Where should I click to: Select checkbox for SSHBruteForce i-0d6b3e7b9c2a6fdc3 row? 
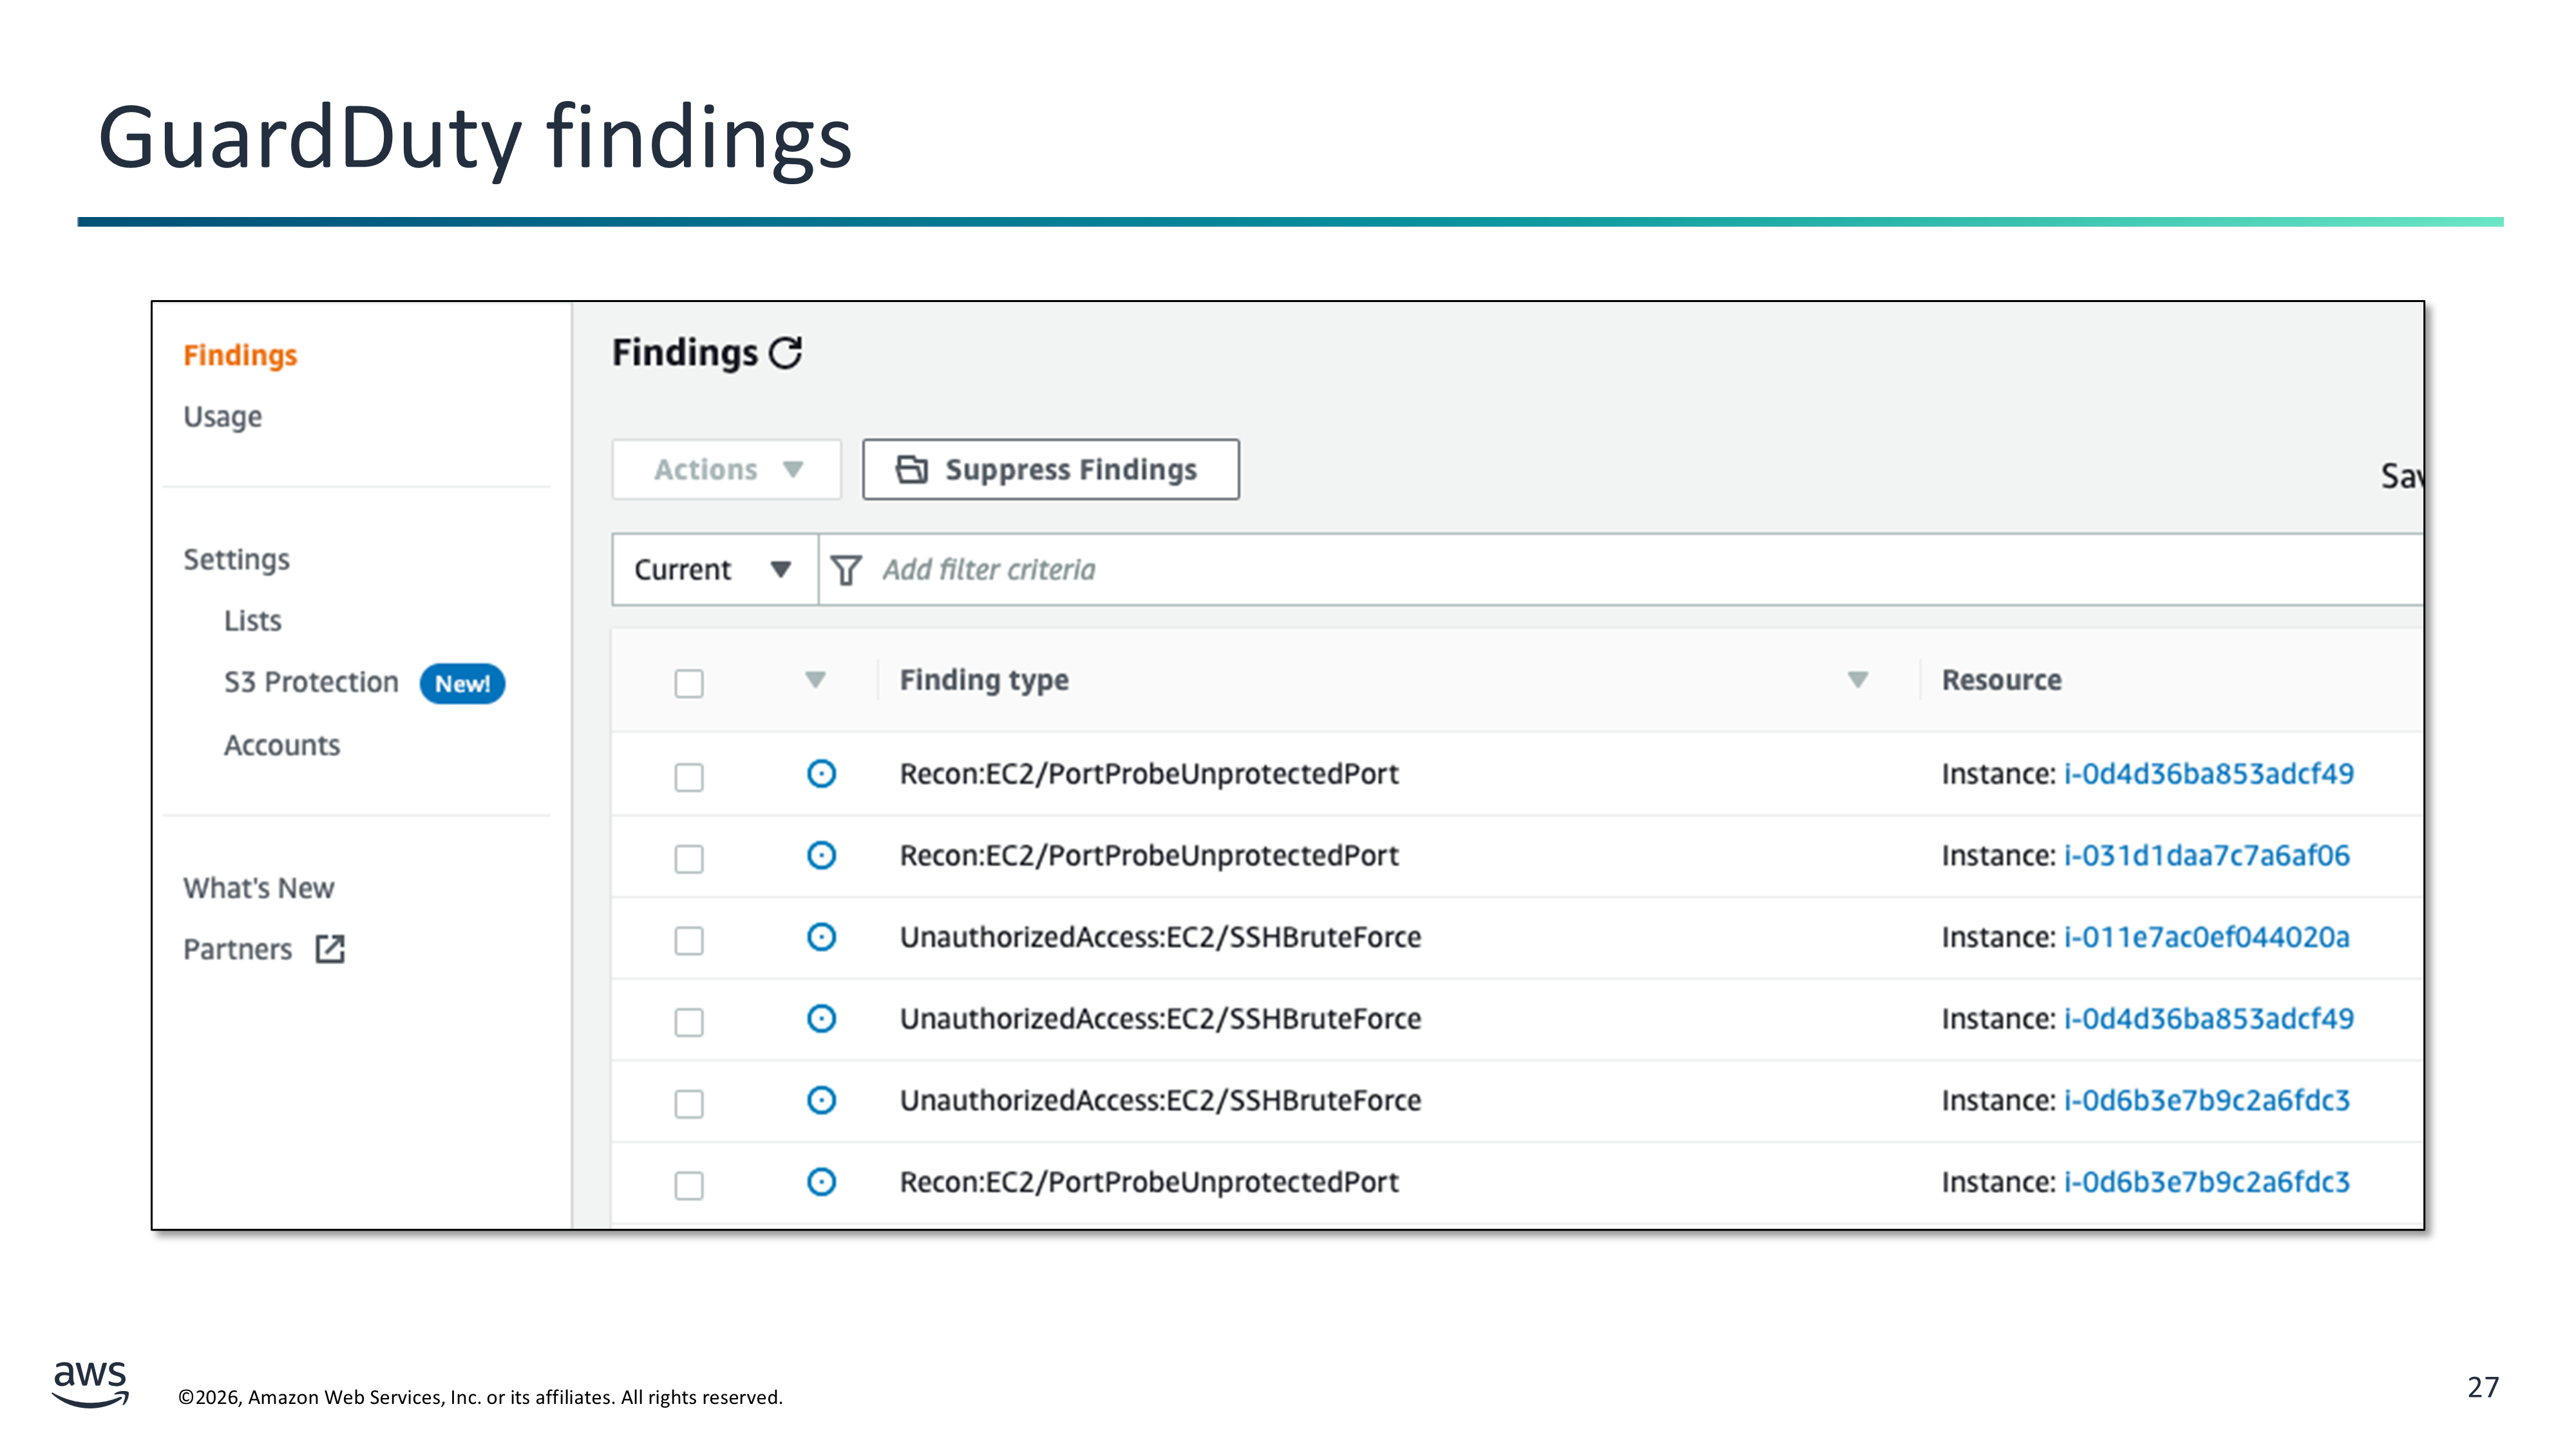click(689, 1104)
